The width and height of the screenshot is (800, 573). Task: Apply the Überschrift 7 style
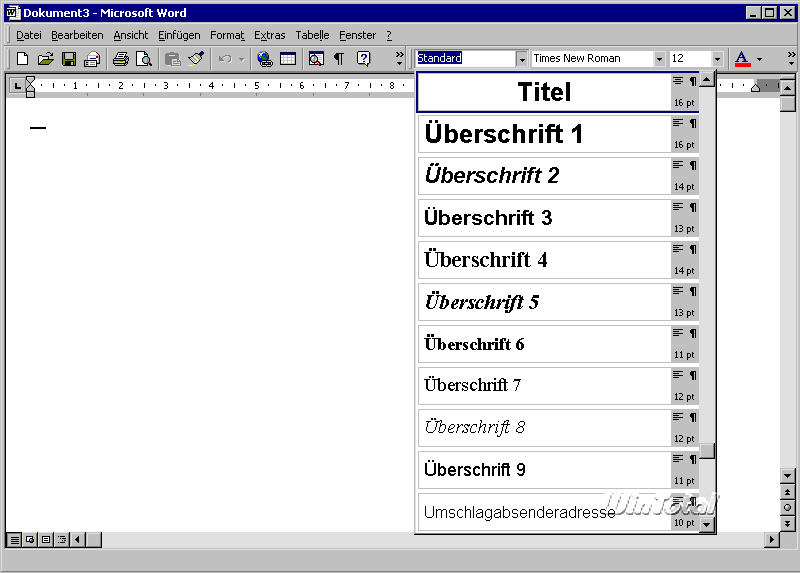[x=558, y=386]
